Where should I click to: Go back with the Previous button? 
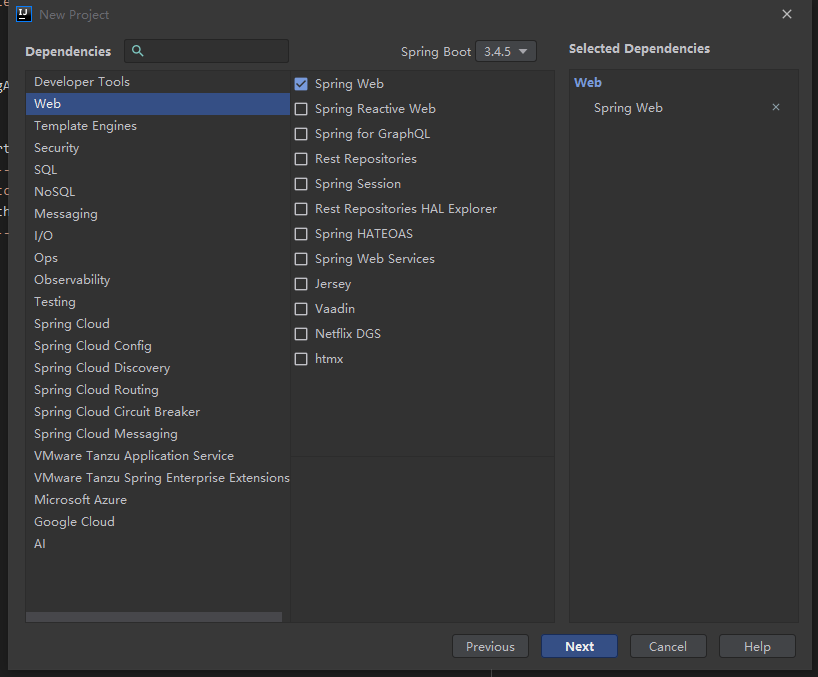[490, 646]
